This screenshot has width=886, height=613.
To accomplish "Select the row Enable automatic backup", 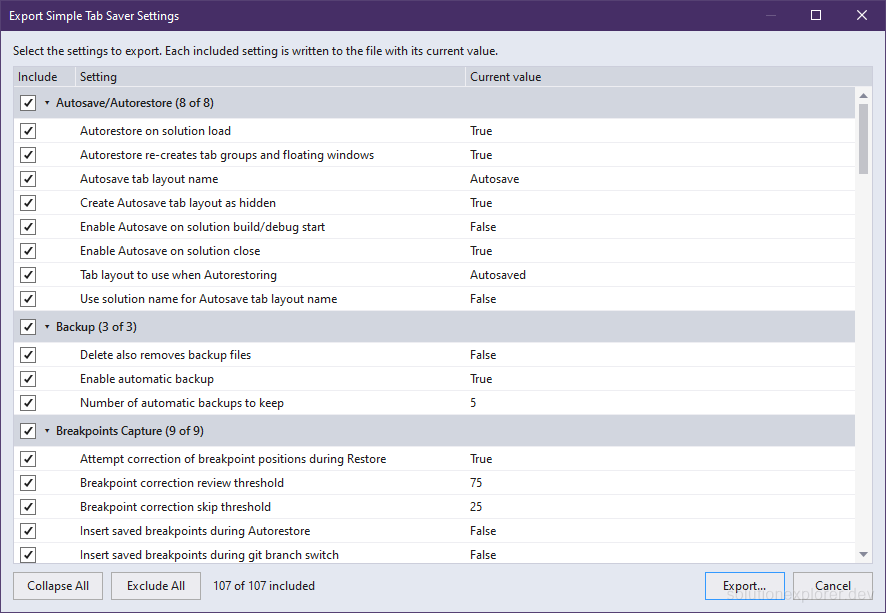I will (434, 379).
